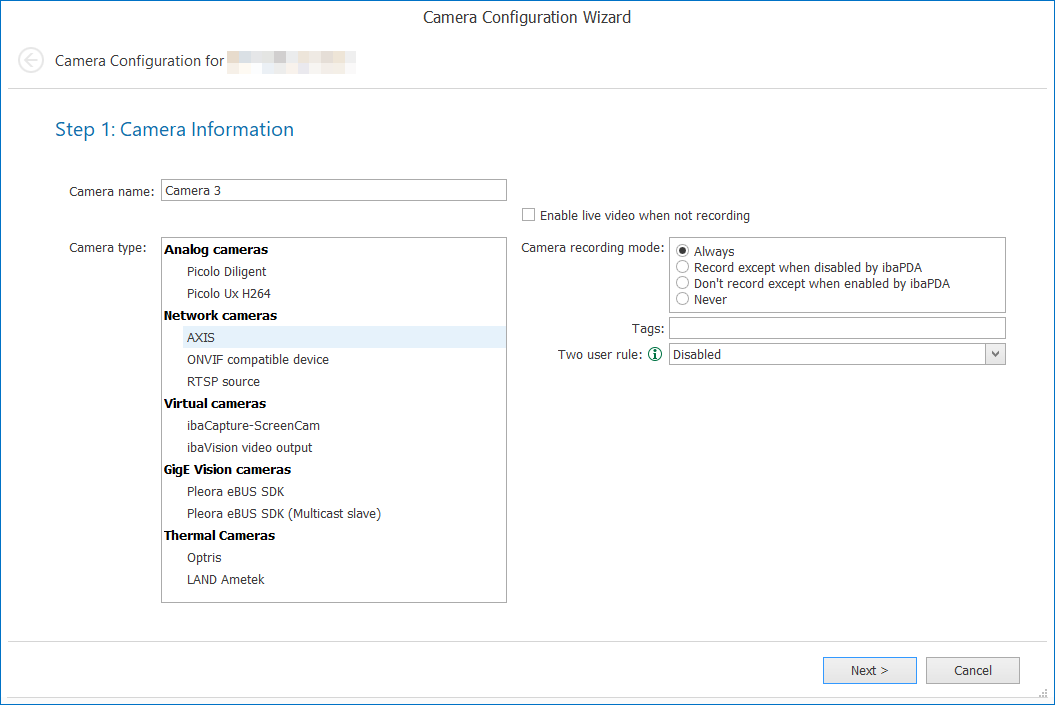The height and width of the screenshot is (705, 1055).
Task: Select the Always recording mode
Action: [x=682, y=251]
